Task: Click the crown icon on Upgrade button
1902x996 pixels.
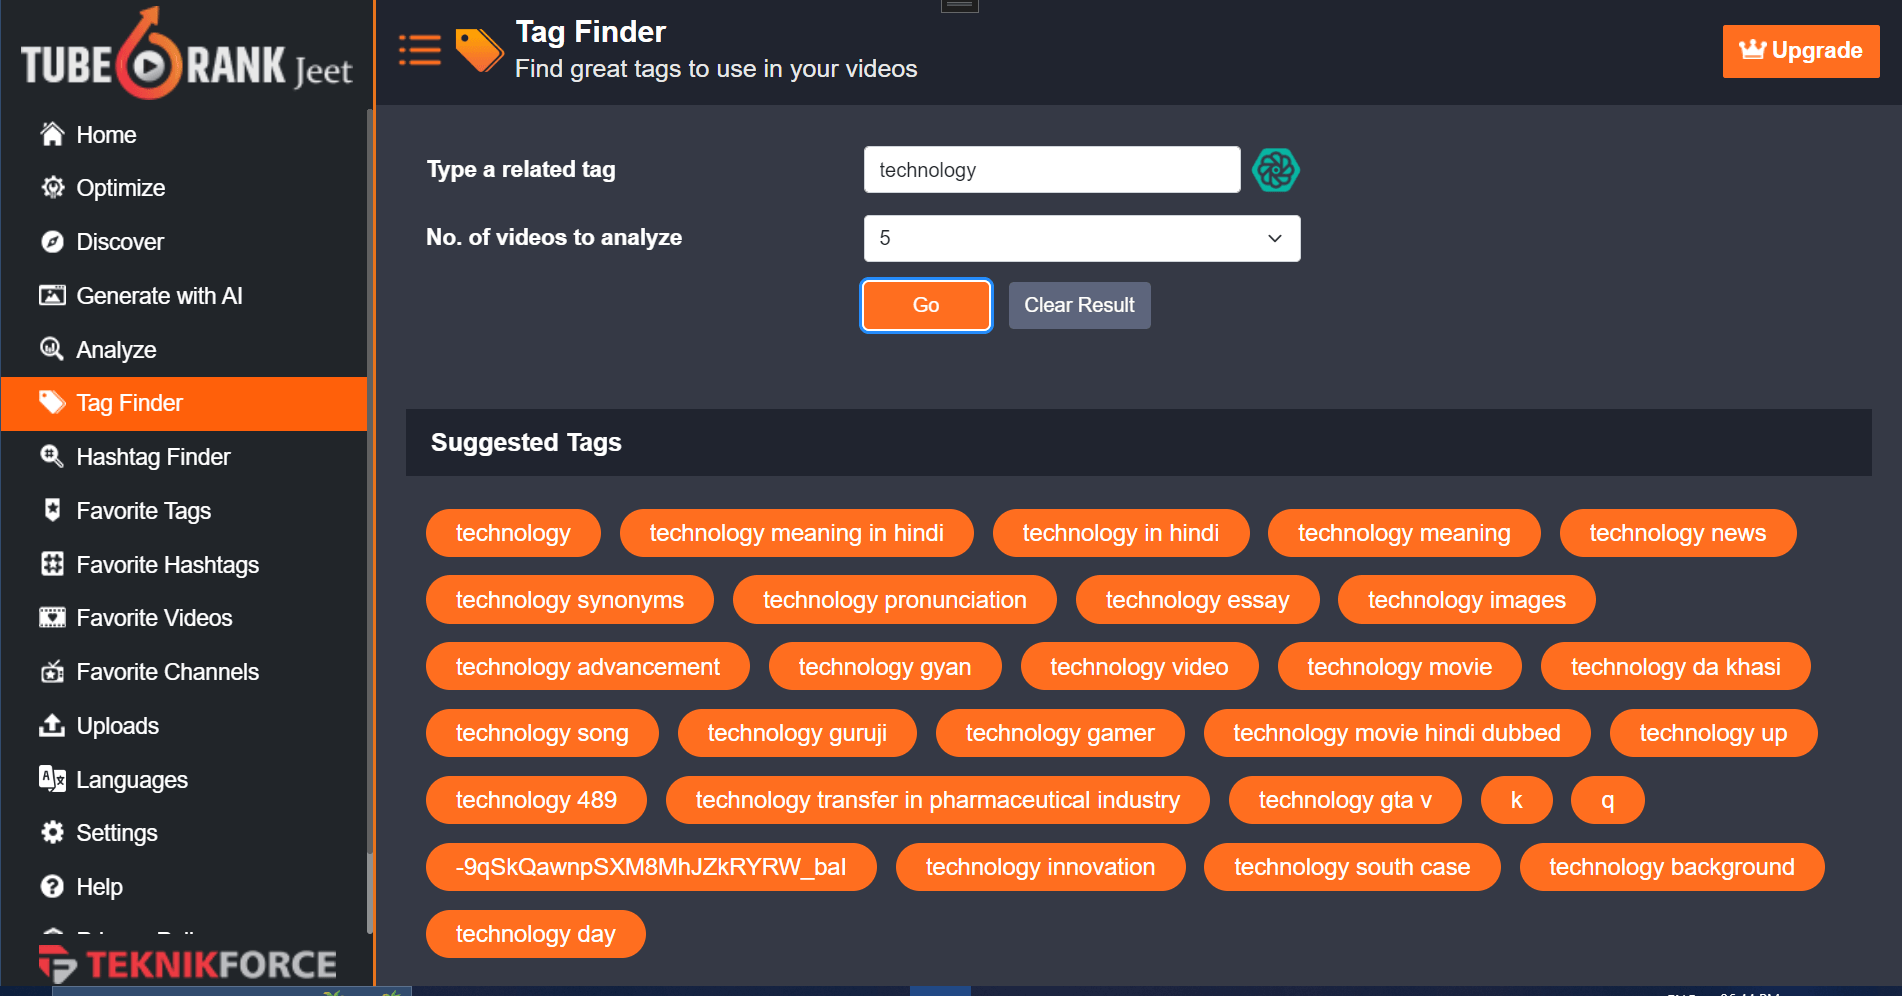Action: pos(1753,50)
